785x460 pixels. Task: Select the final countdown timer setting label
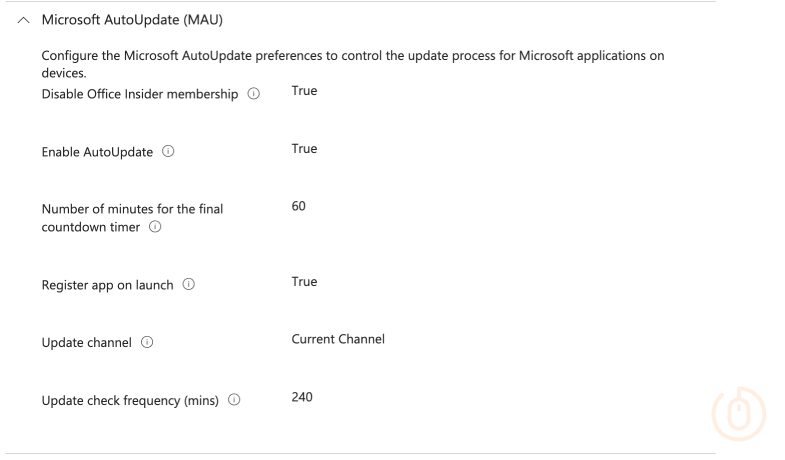132,217
